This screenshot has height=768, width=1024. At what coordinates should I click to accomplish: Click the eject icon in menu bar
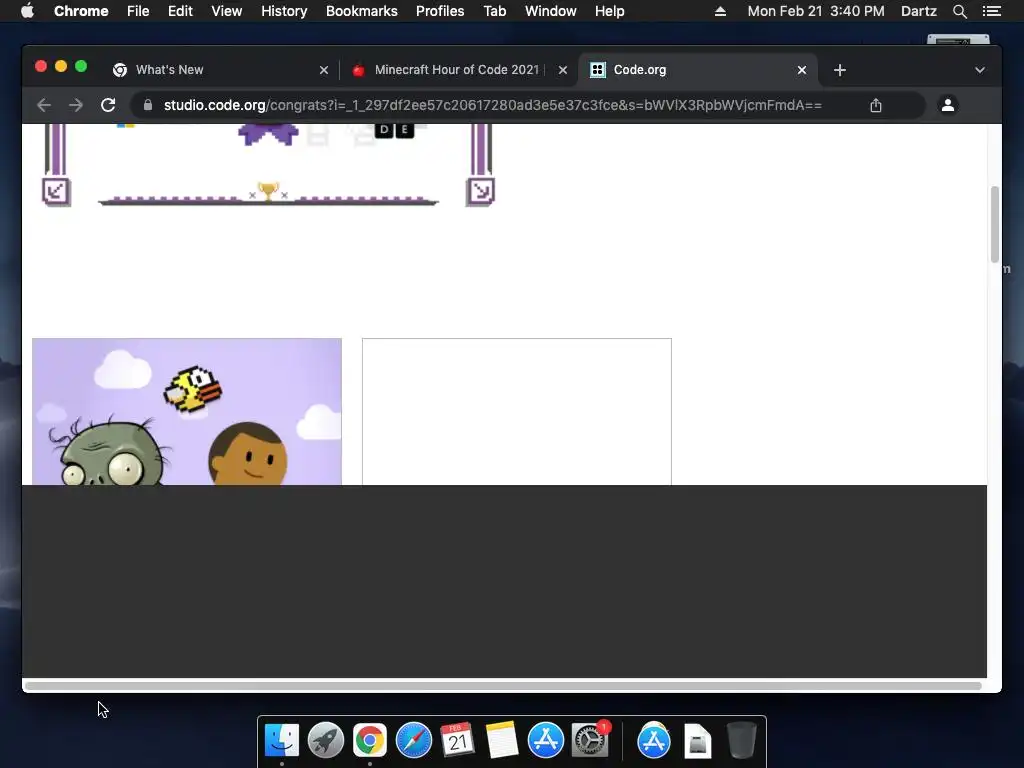tap(720, 11)
